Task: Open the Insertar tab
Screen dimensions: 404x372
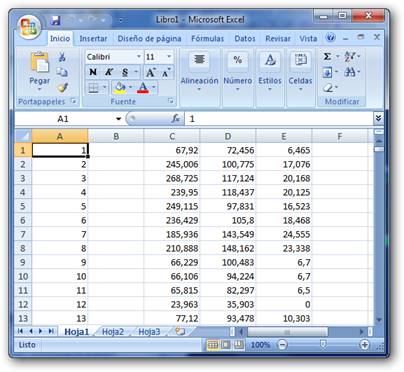Action: 93,39
